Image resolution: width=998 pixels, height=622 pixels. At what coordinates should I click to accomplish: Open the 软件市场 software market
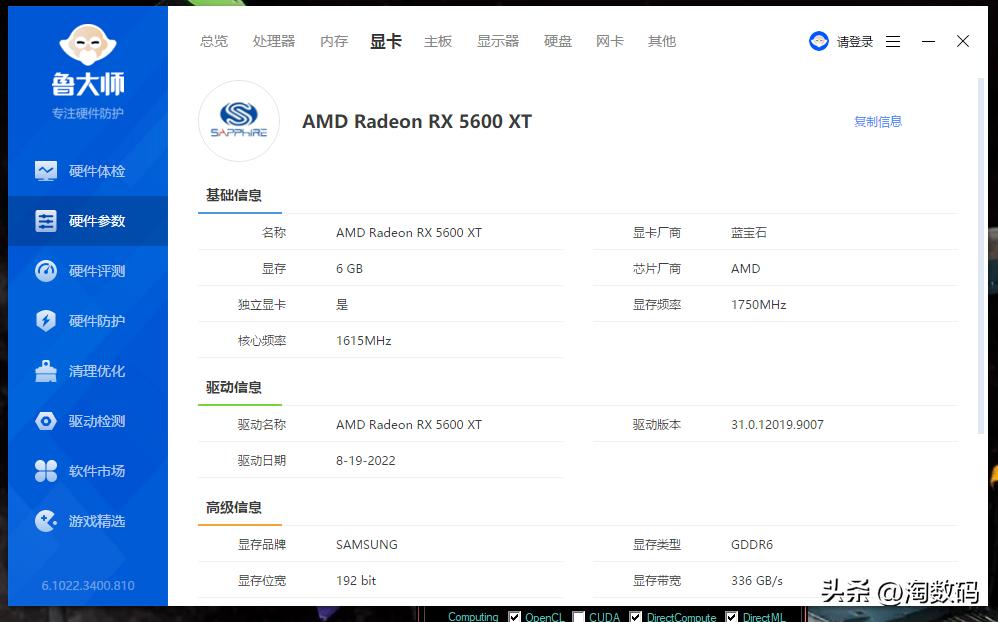(87, 471)
